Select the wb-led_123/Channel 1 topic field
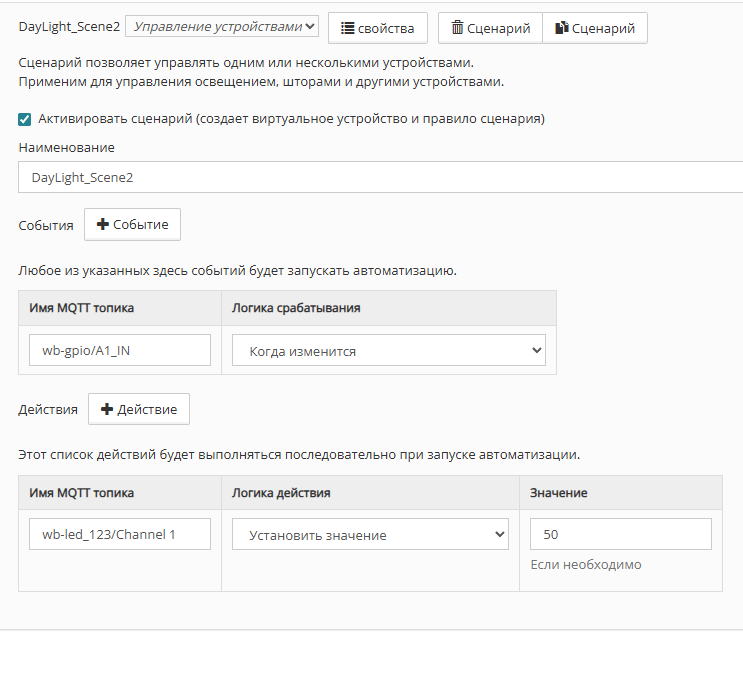Viewport: 743px width, 674px height. (120, 534)
